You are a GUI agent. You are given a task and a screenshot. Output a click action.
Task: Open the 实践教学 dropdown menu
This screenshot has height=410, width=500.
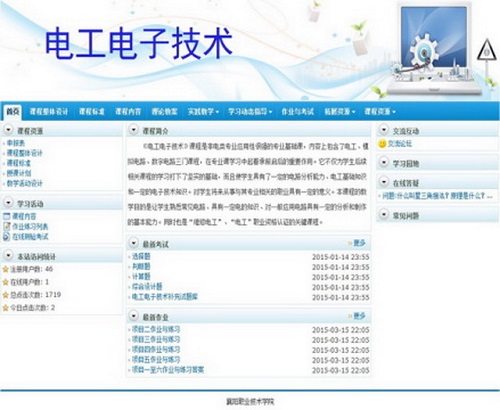(203, 111)
